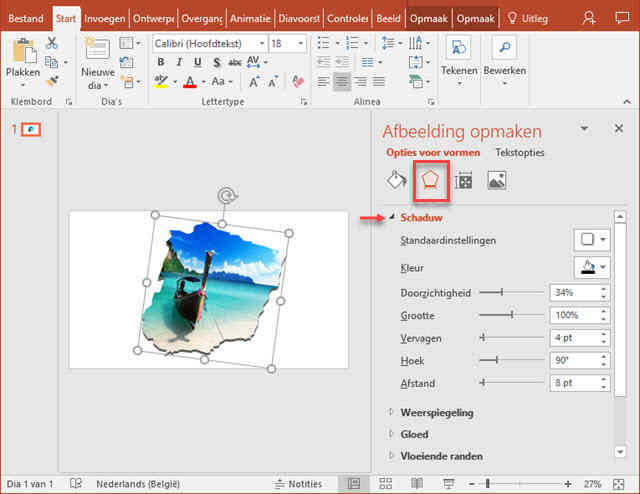The image size is (640, 494).
Task: Click the line spacing icon
Action: [x=388, y=43]
